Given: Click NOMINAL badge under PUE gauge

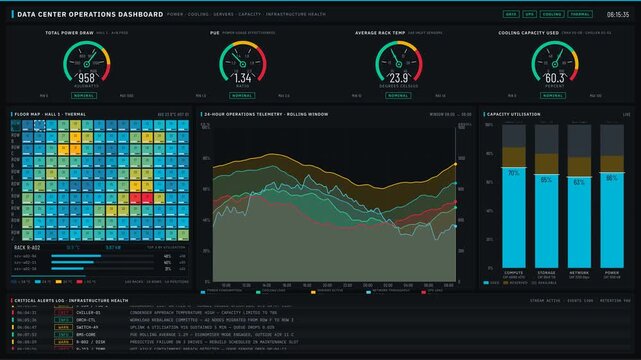Looking at the screenshot, I should point(242,96).
